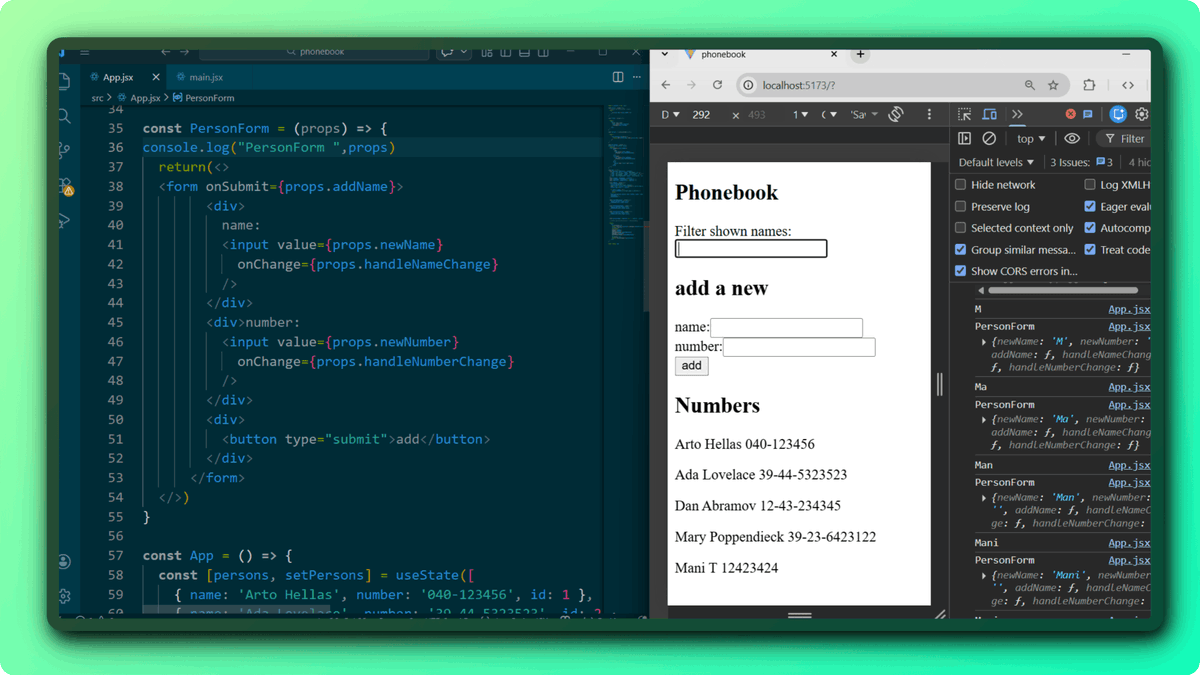Click the console Filter box
Image resolution: width=1200 pixels, height=675 pixels.
1124,139
